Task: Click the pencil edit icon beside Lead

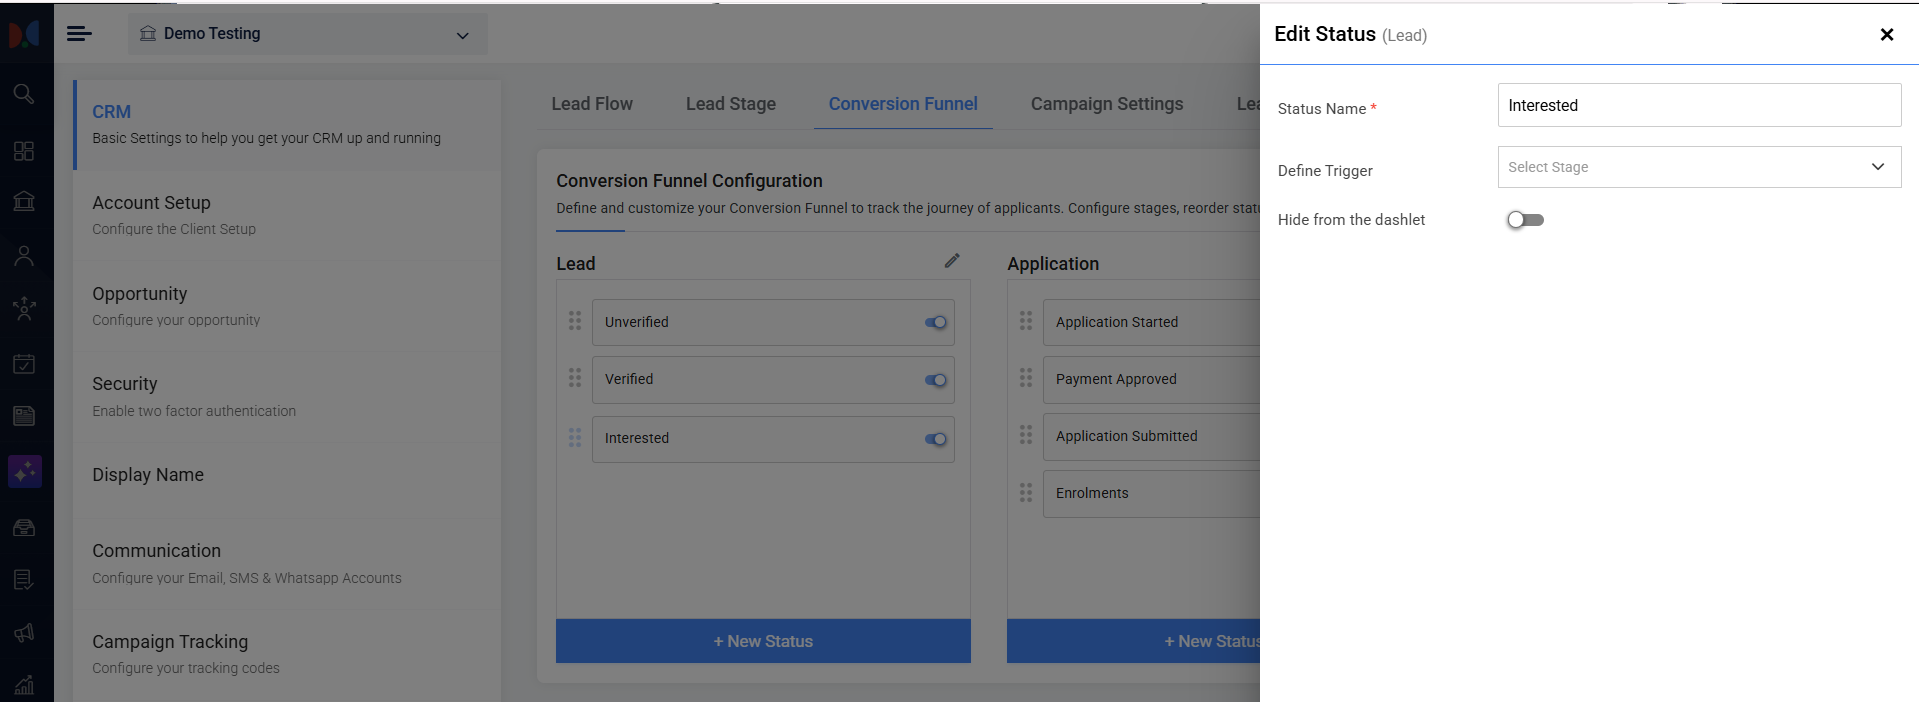Action: 952,261
